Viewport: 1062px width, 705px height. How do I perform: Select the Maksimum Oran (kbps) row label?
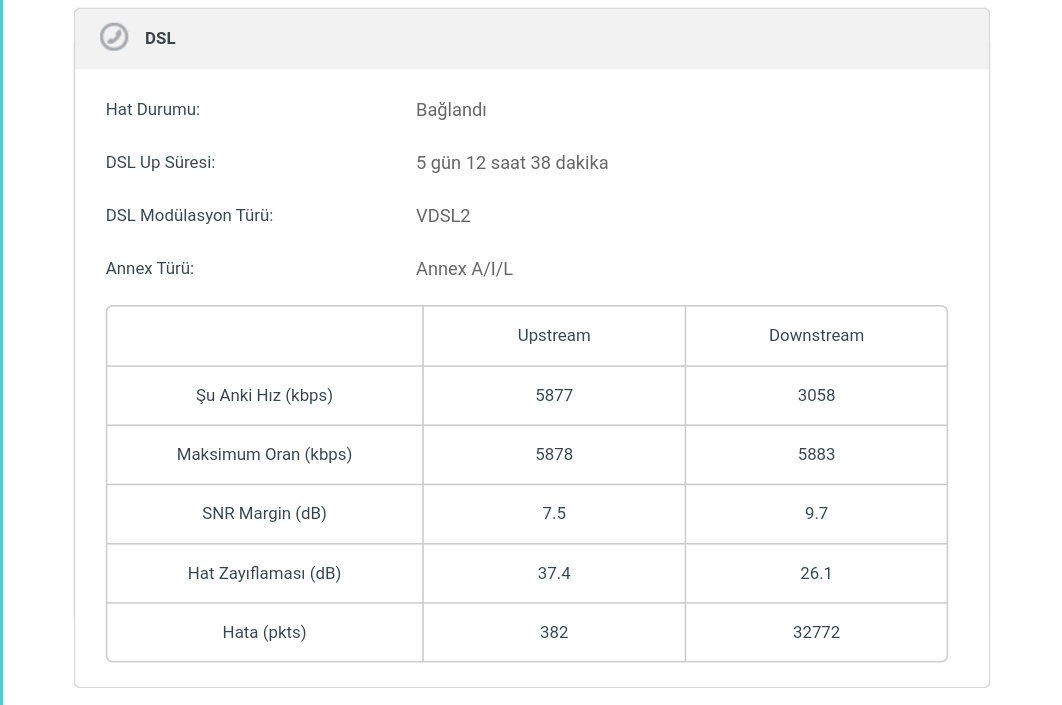(264, 454)
